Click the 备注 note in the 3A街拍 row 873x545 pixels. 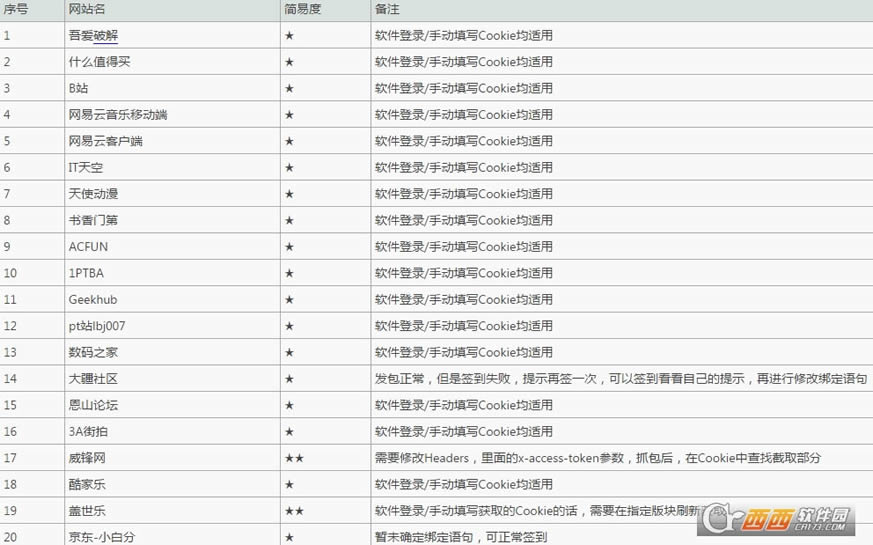[464, 431]
